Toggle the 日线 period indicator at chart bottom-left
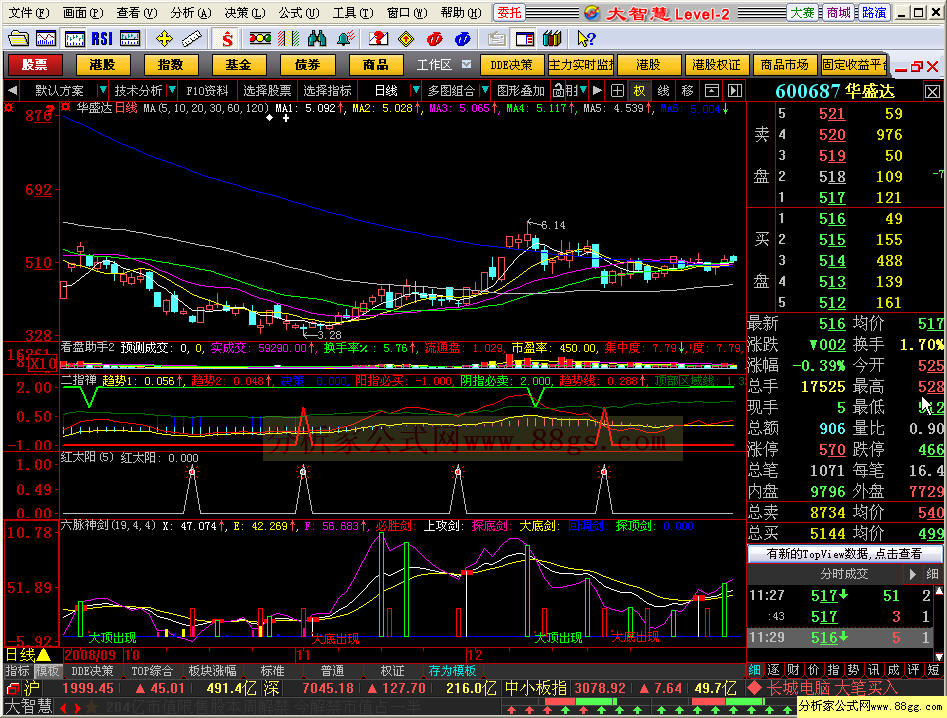 pyautogui.click(x=27, y=655)
